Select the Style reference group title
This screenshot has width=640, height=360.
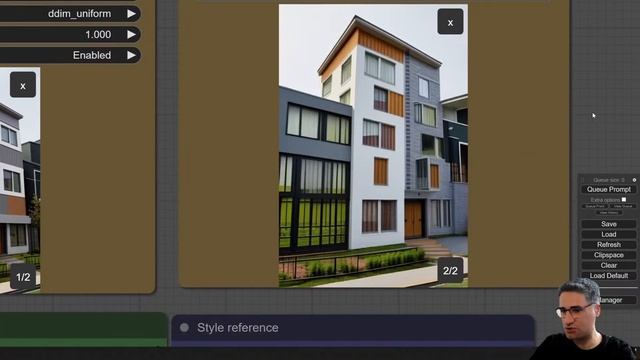click(x=238, y=328)
